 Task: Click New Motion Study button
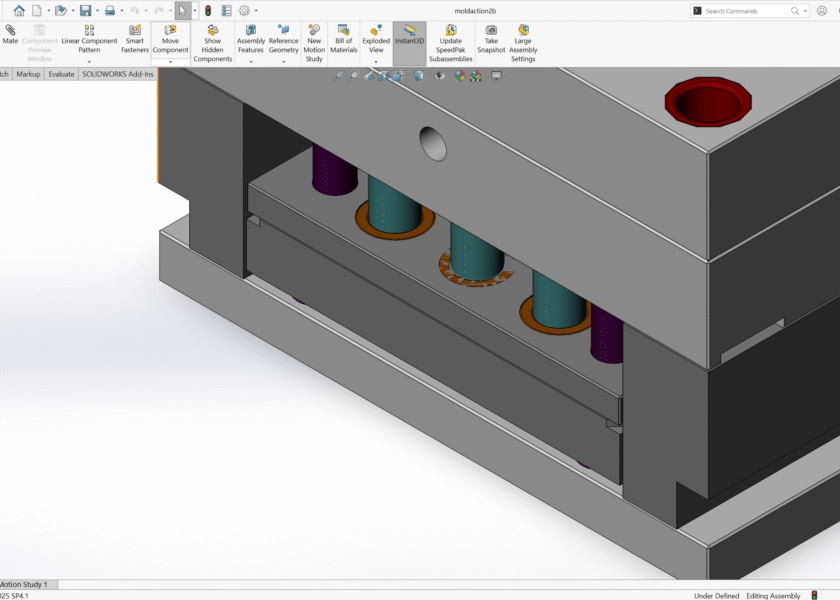(314, 44)
